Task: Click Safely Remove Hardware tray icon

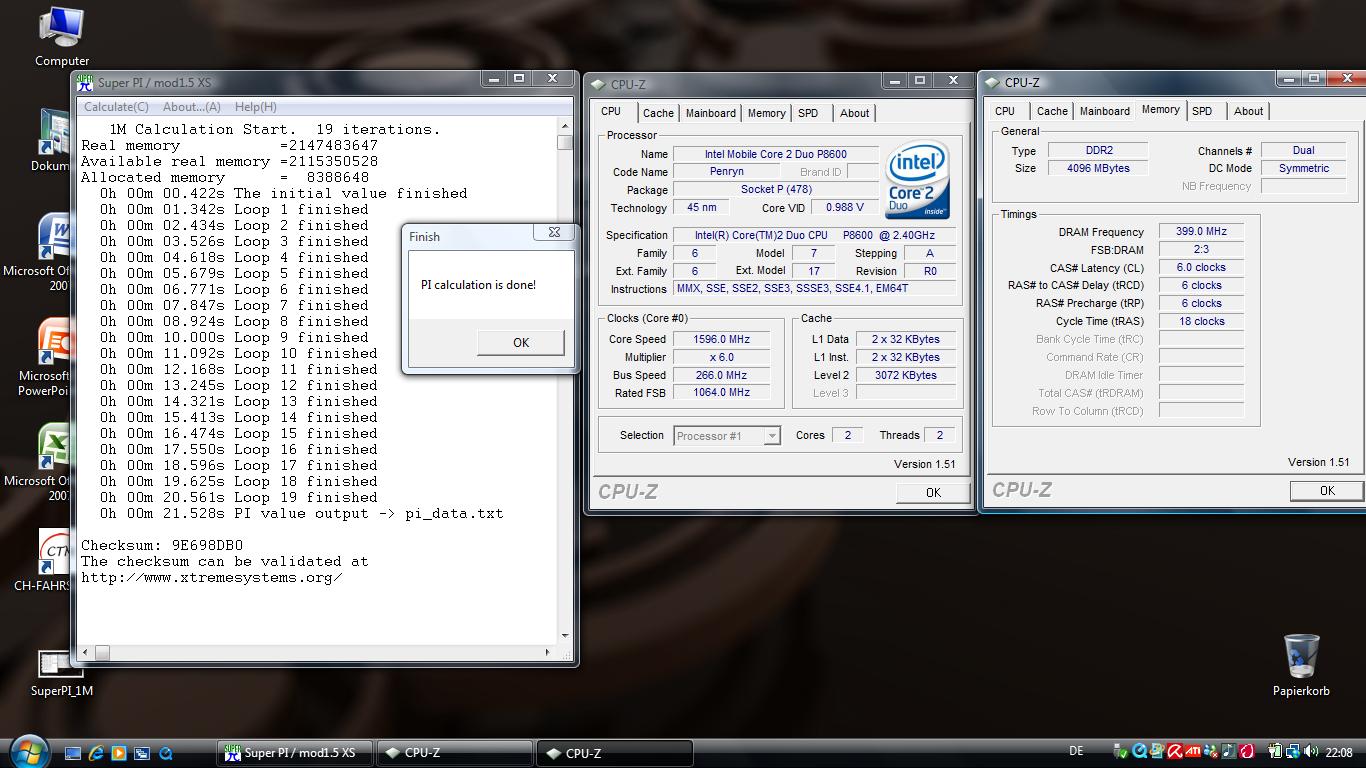Action: [1120, 752]
